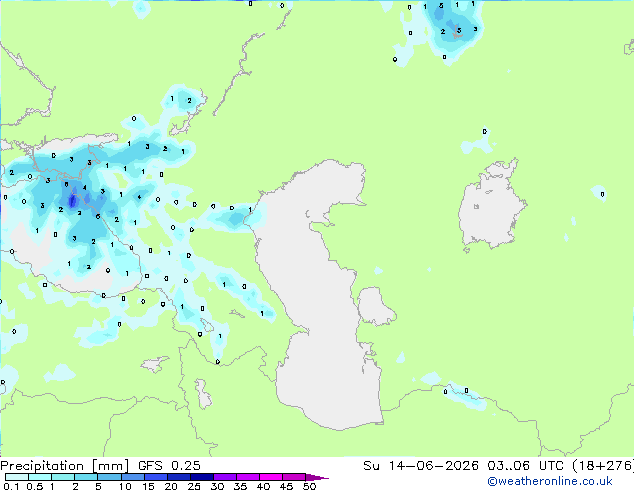
Task: Select the 5–10 mm blue legend swatch
Action: [109, 477]
